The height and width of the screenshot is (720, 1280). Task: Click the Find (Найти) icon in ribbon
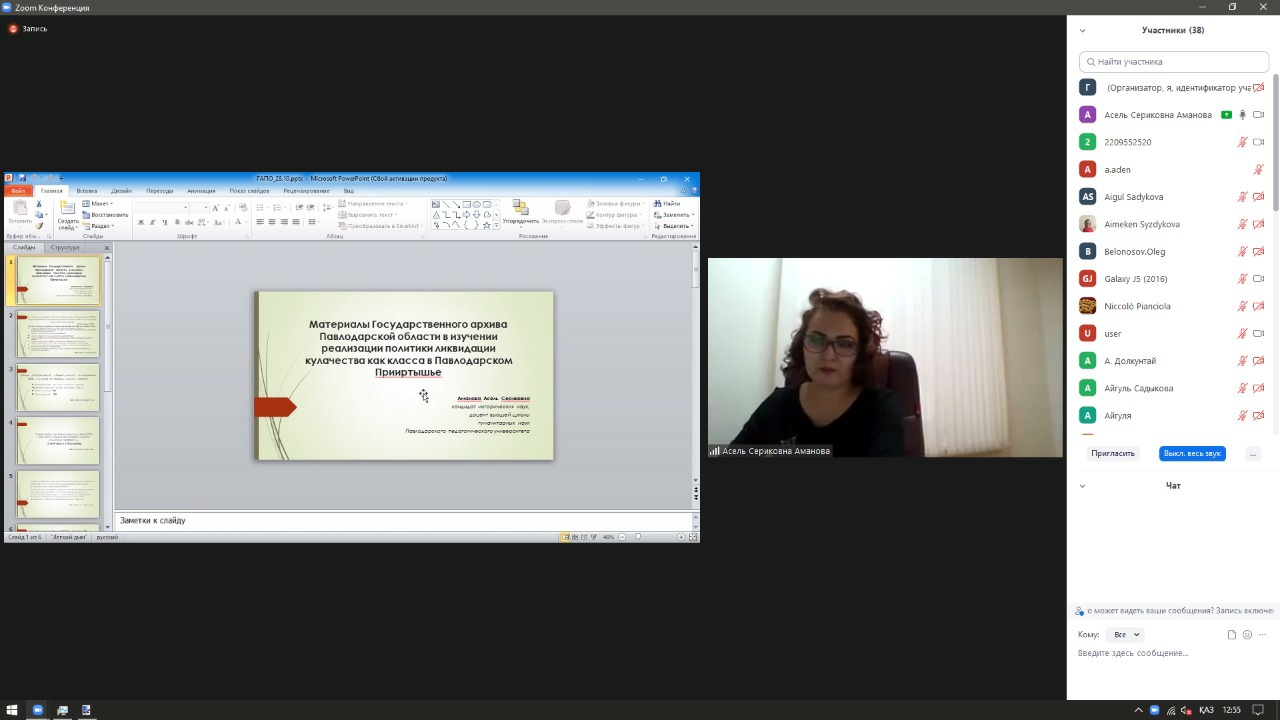667,203
